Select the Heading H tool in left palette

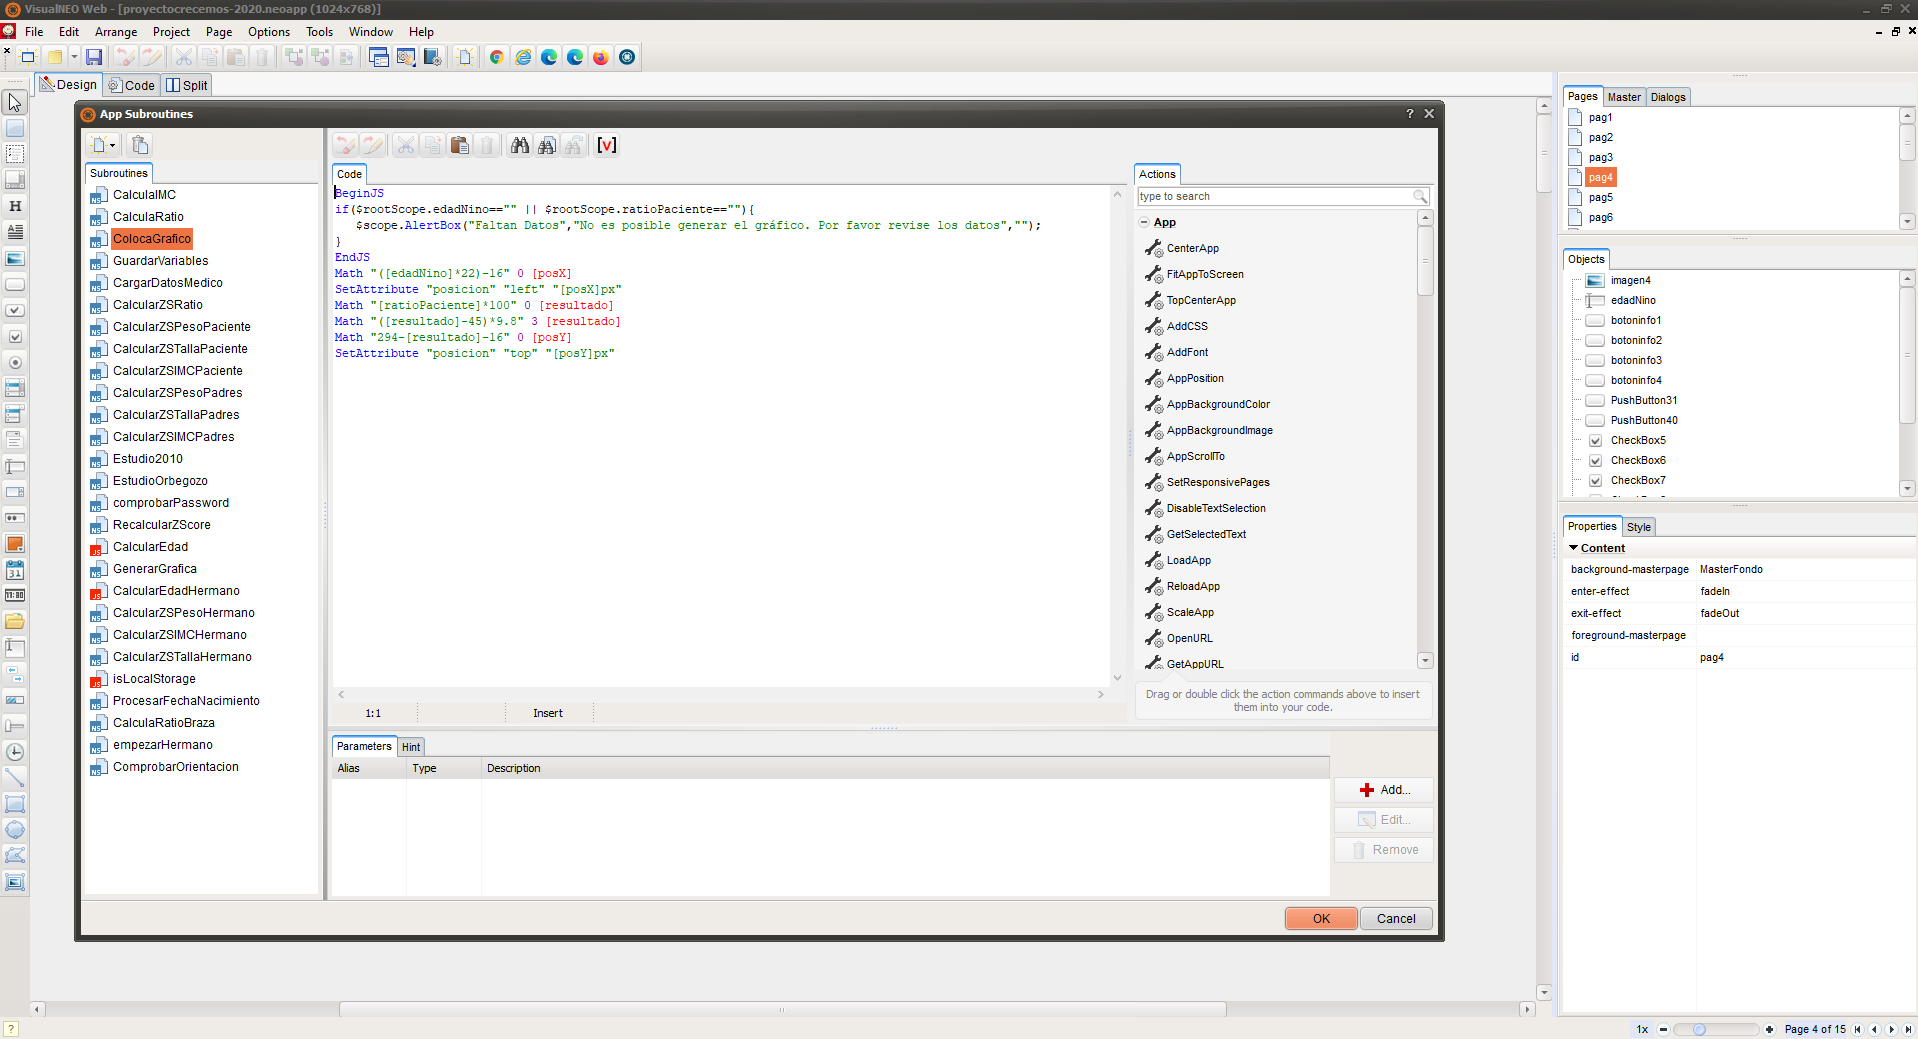click(x=15, y=206)
